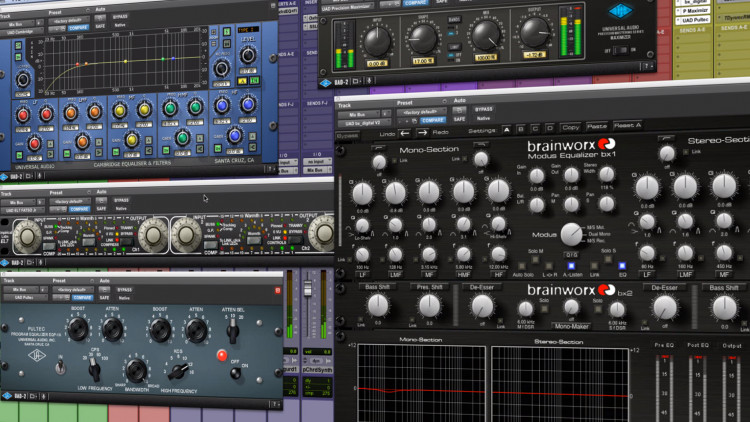The image size is (750, 422).
Task: Click the Modus selector knob in bx1
Action: click(571, 234)
